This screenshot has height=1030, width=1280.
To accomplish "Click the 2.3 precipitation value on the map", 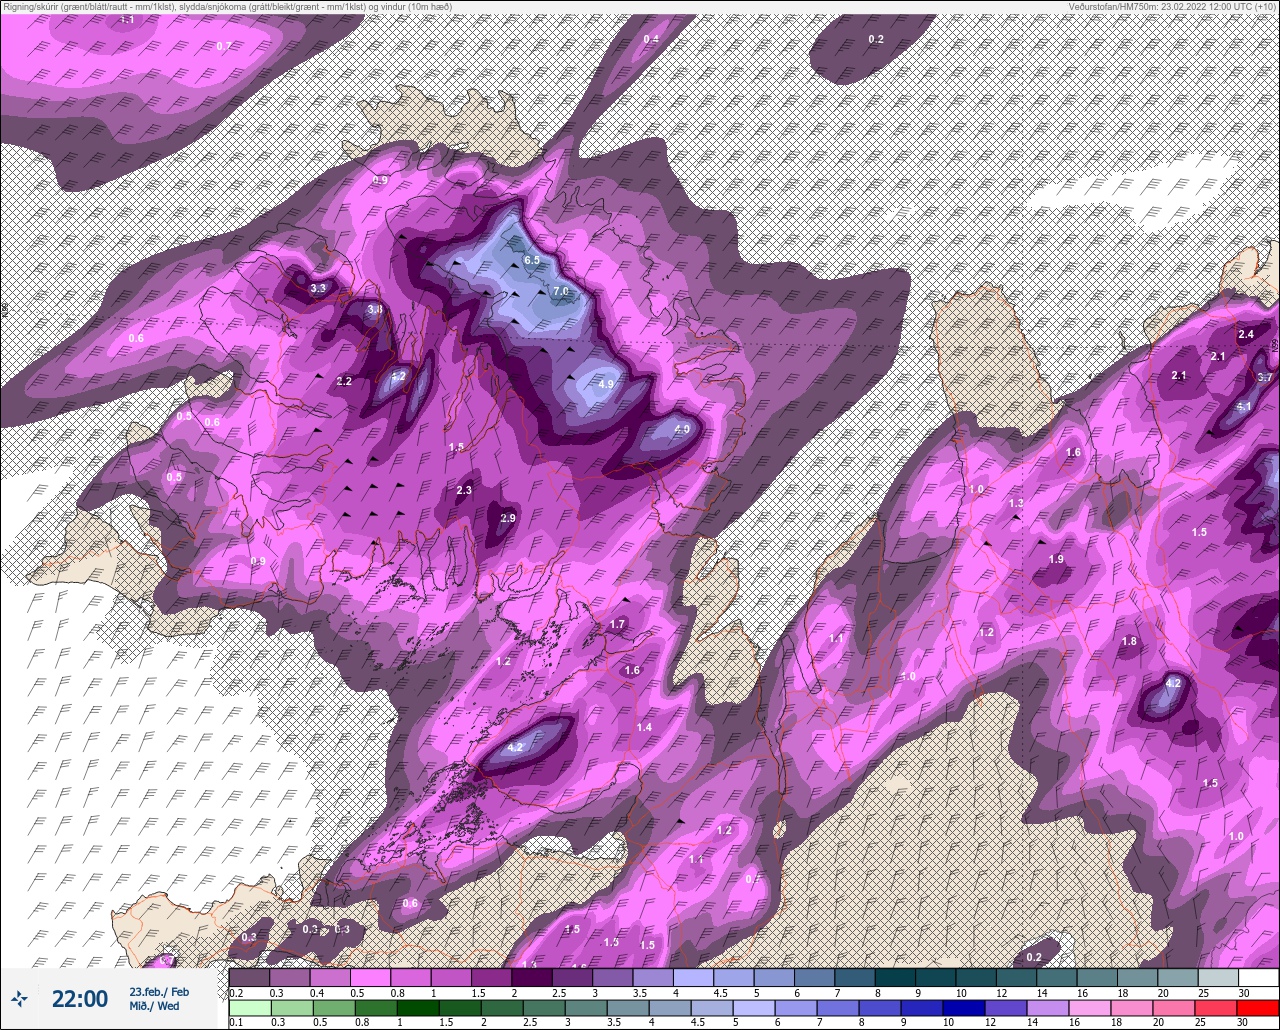I will click(x=464, y=490).
